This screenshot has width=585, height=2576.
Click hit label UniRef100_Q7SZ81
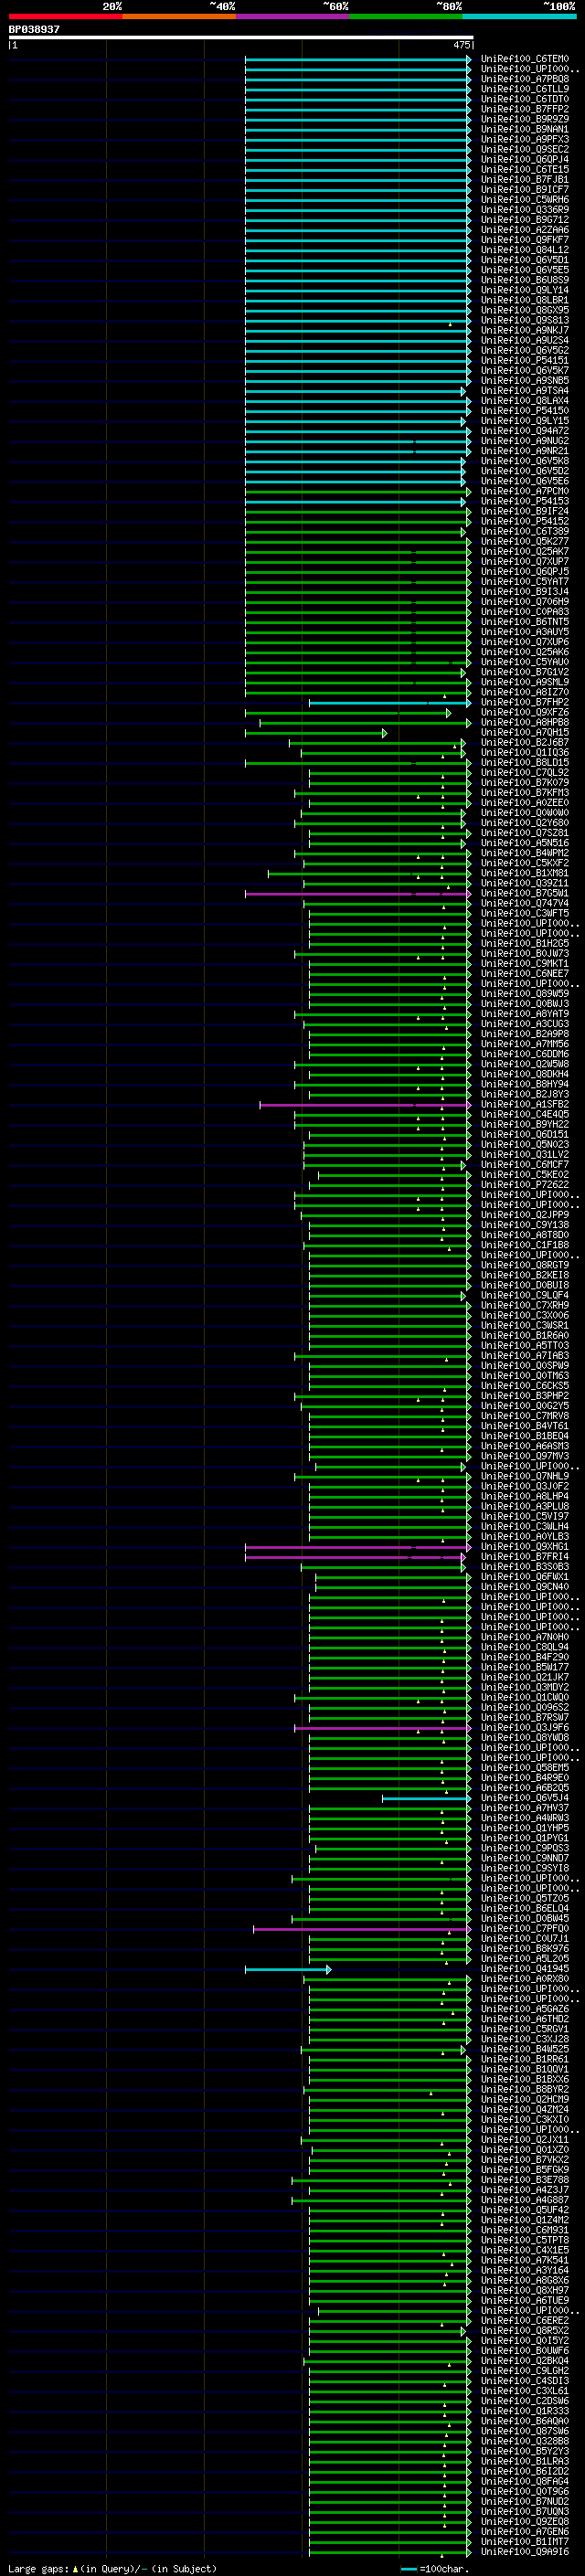tap(524, 833)
